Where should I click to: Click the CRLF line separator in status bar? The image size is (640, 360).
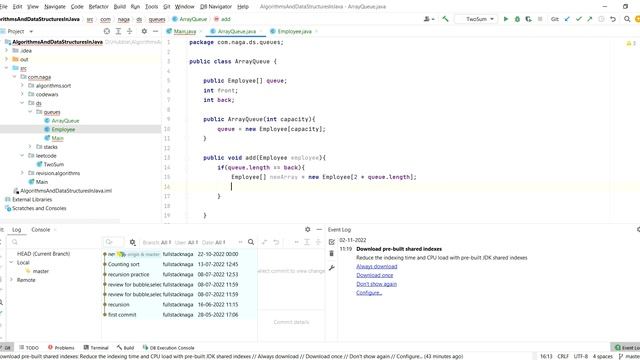click(x=563, y=356)
